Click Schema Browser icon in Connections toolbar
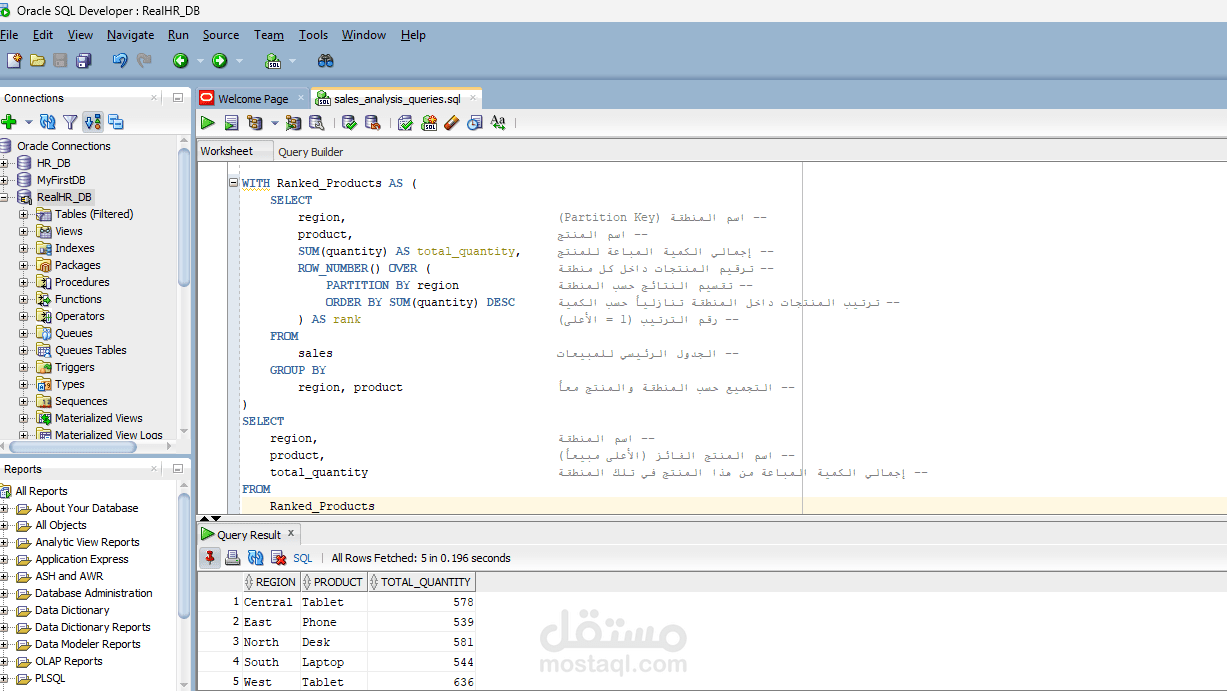 click(116, 122)
